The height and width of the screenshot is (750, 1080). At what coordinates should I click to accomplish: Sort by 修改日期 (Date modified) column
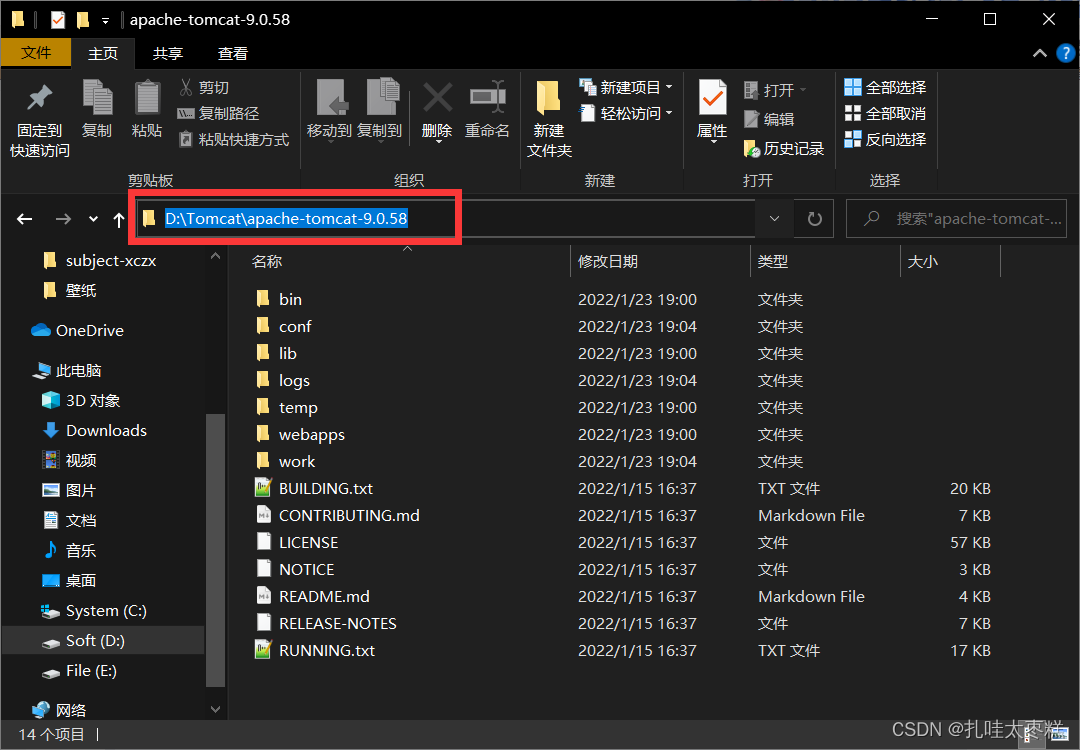pos(660,262)
